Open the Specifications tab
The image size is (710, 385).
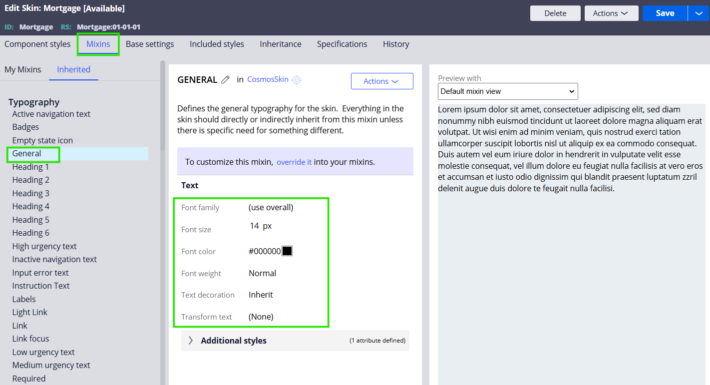click(342, 44)
